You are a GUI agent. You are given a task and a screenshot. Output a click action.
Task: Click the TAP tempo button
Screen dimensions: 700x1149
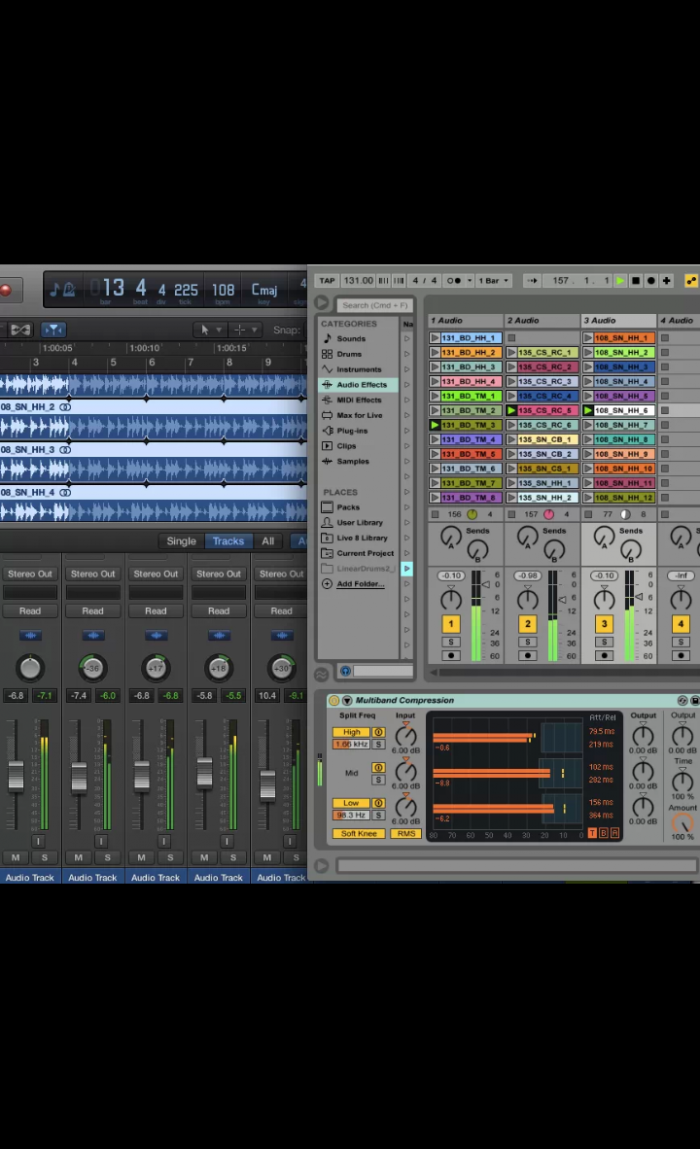[326, 281]
